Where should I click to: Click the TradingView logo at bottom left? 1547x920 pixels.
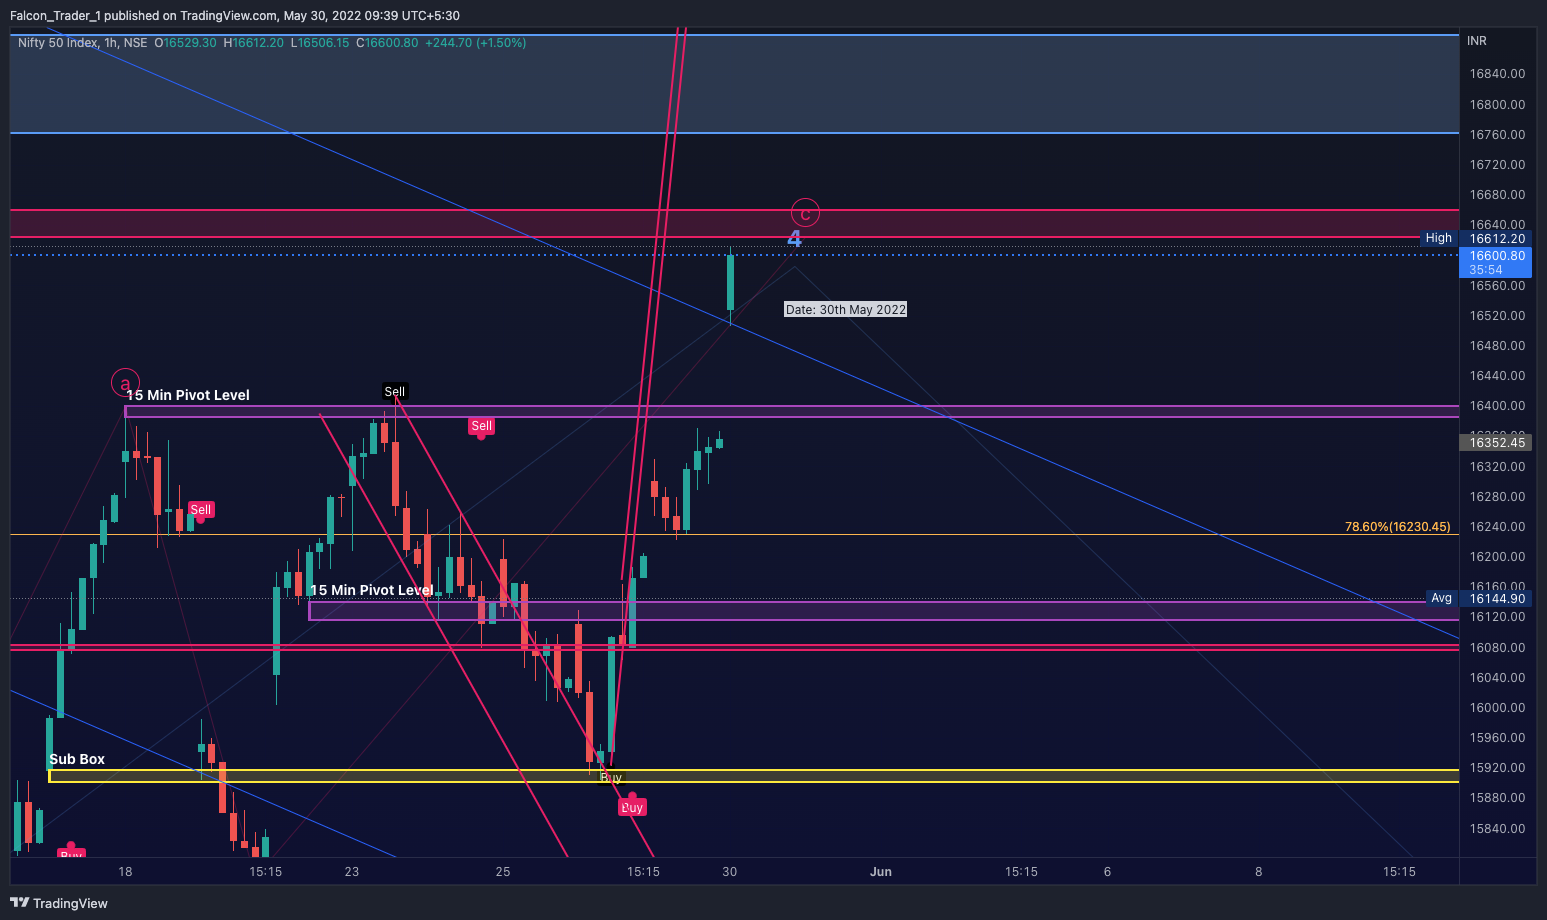coord(59,903)
